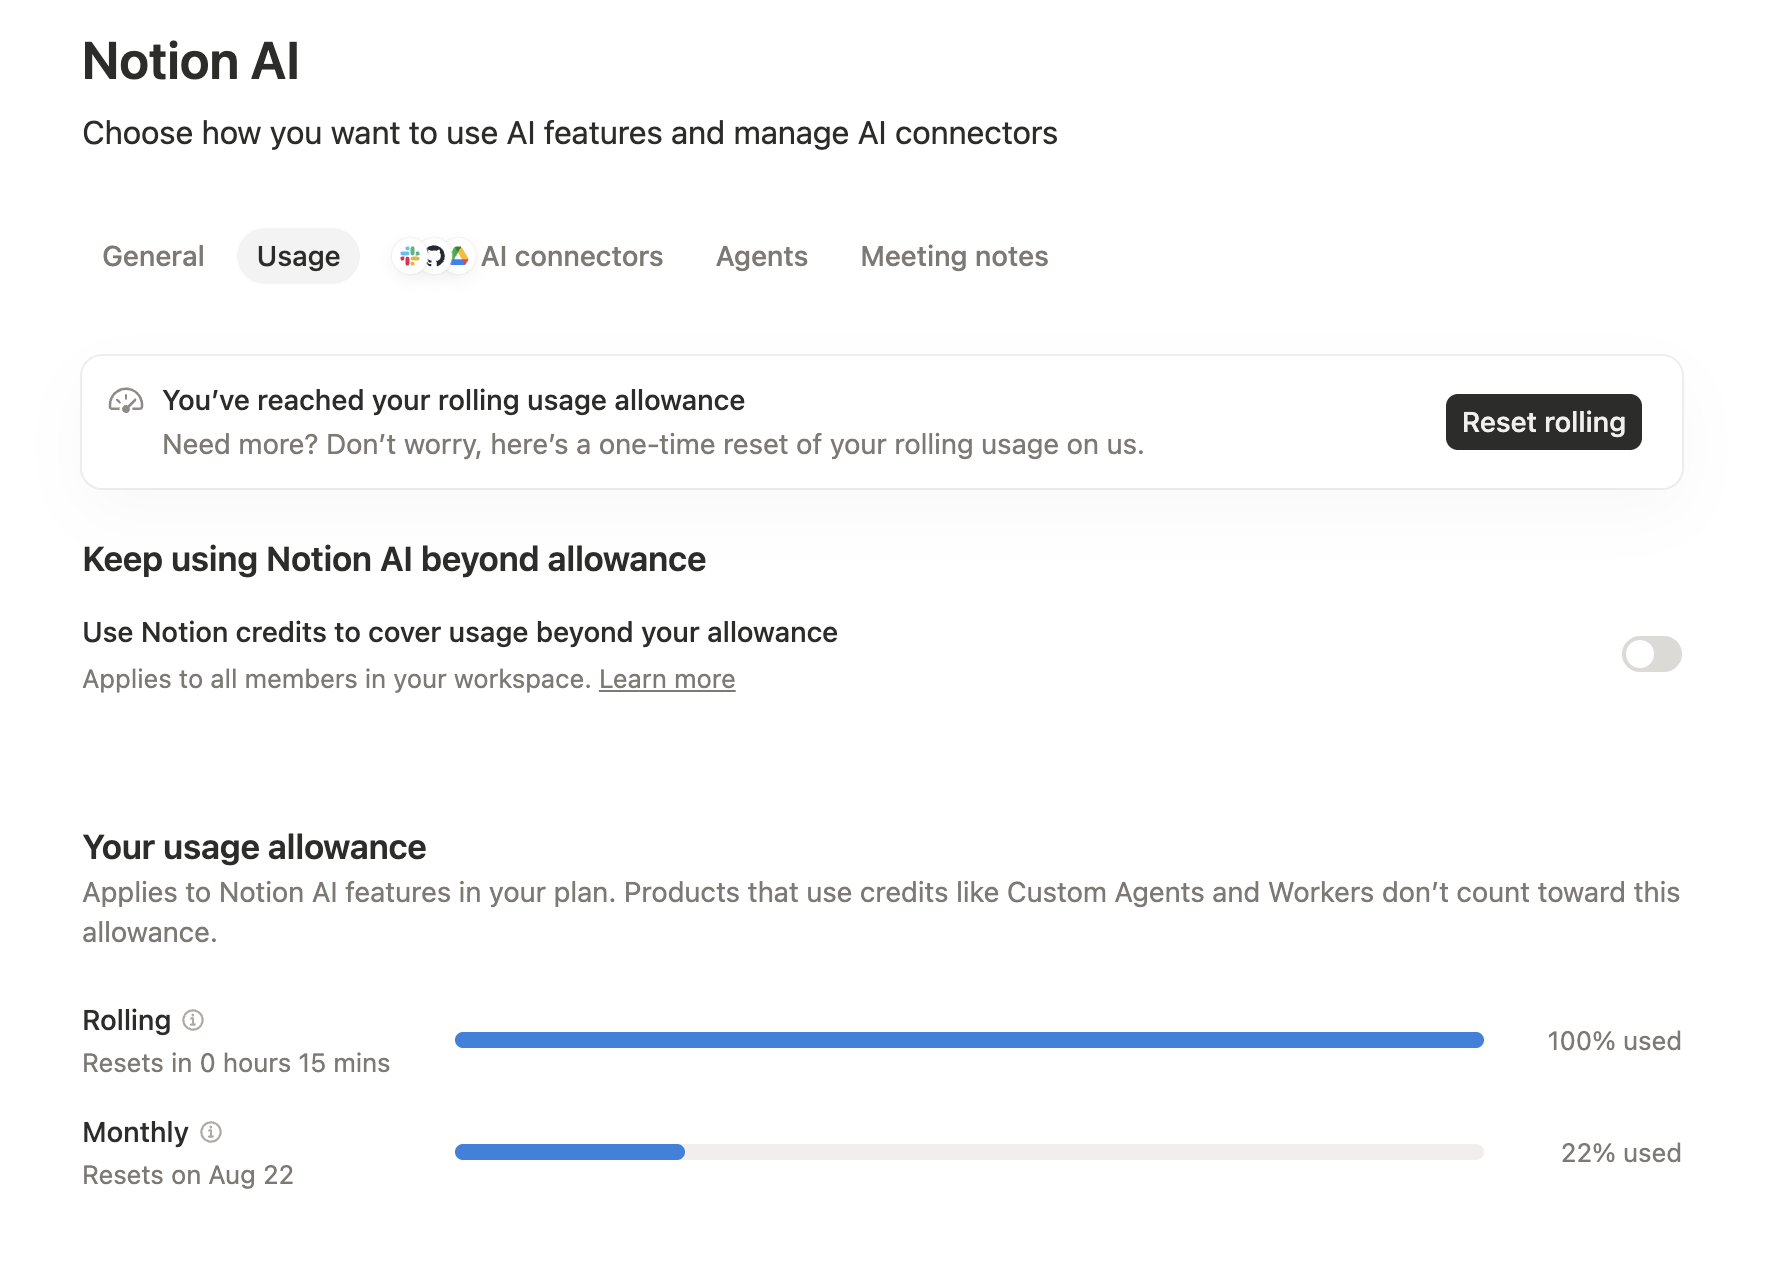Select the Usage tab
1780x1282 pixels.
pyautogui.click(x=298, y=256)
